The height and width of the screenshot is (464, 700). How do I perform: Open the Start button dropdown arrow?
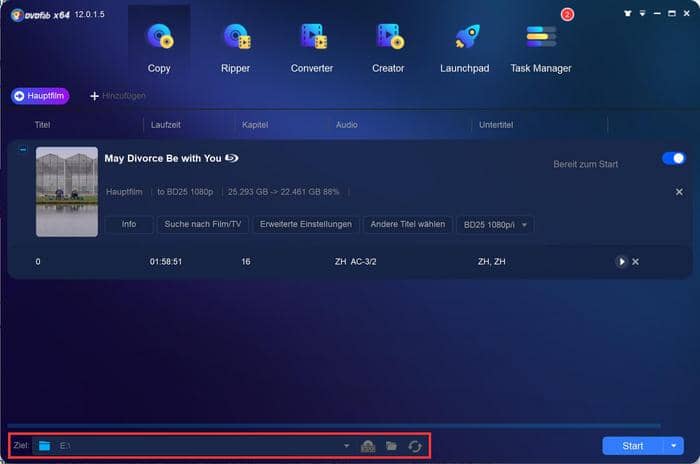point(674,446)
